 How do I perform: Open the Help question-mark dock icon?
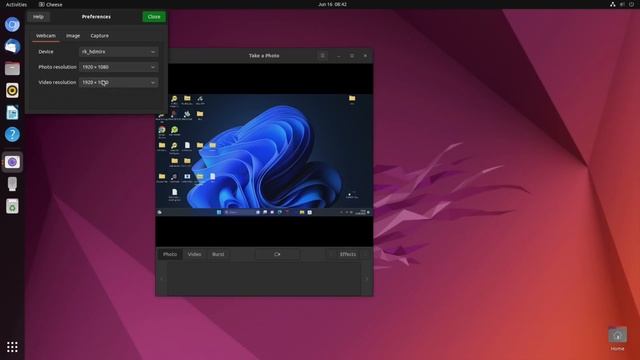click(x=12, y=135)
